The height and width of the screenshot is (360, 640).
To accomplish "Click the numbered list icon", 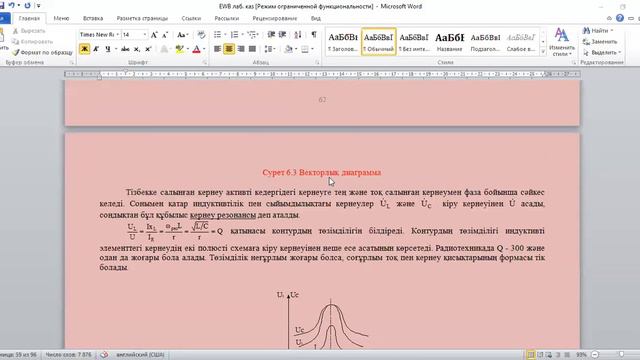I will pyautogui.click(x=234, y=35).
